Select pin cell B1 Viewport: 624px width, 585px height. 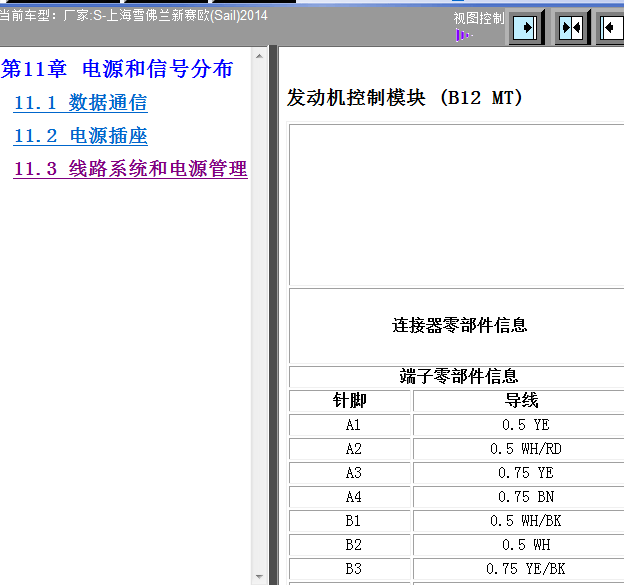click(349, 521)
